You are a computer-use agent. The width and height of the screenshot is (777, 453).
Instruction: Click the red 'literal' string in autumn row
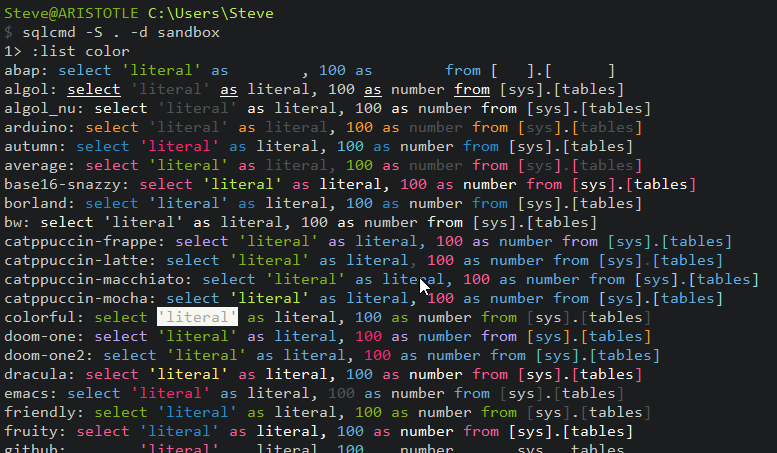(x=179, y=146)
